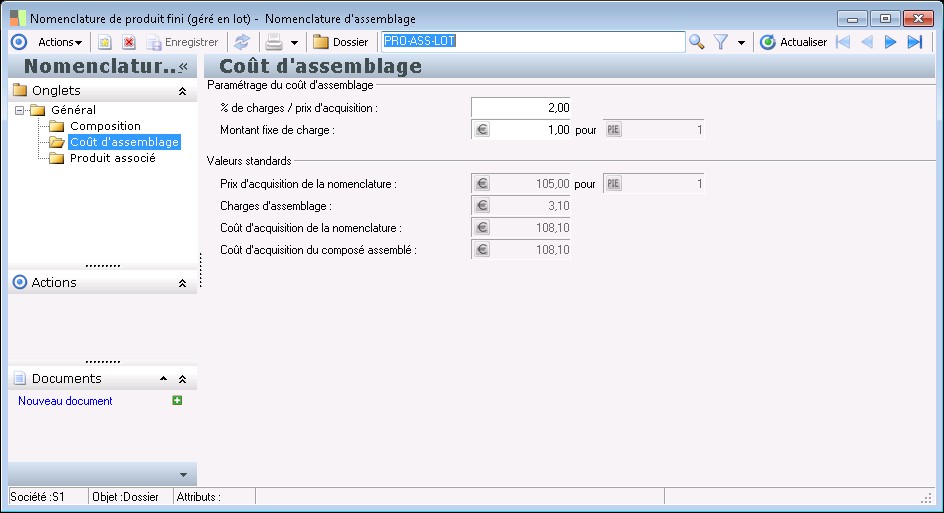Image resolution: width=944 pixels, height=513 pixels.
Task: Click Objet :Dossier status bar entry
Action: [125, 497]
